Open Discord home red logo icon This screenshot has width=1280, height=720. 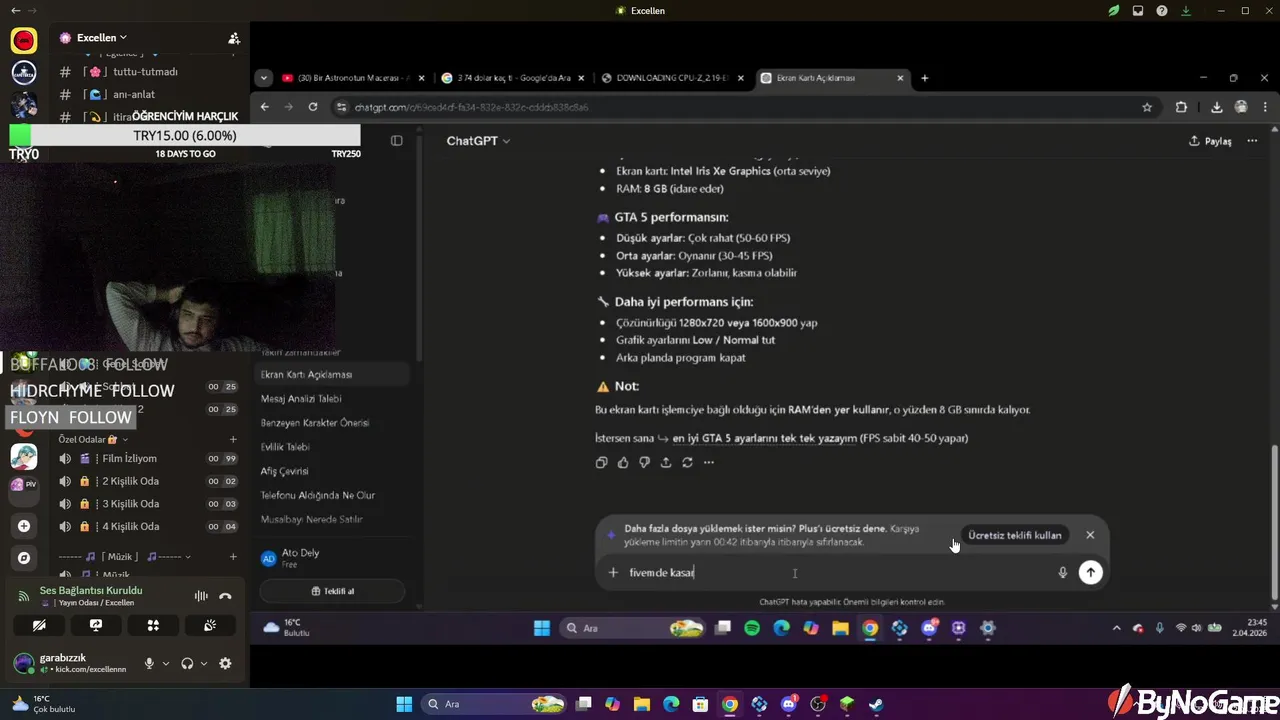coord(24,40)
